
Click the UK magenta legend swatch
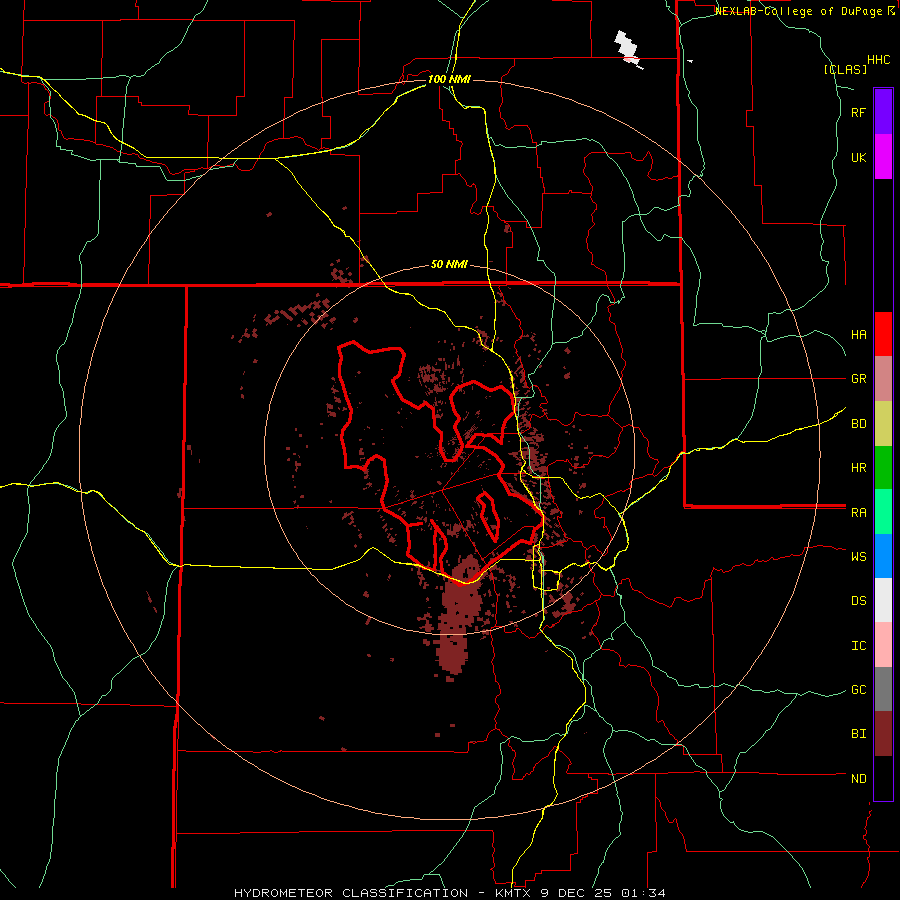tap(883, 156)
